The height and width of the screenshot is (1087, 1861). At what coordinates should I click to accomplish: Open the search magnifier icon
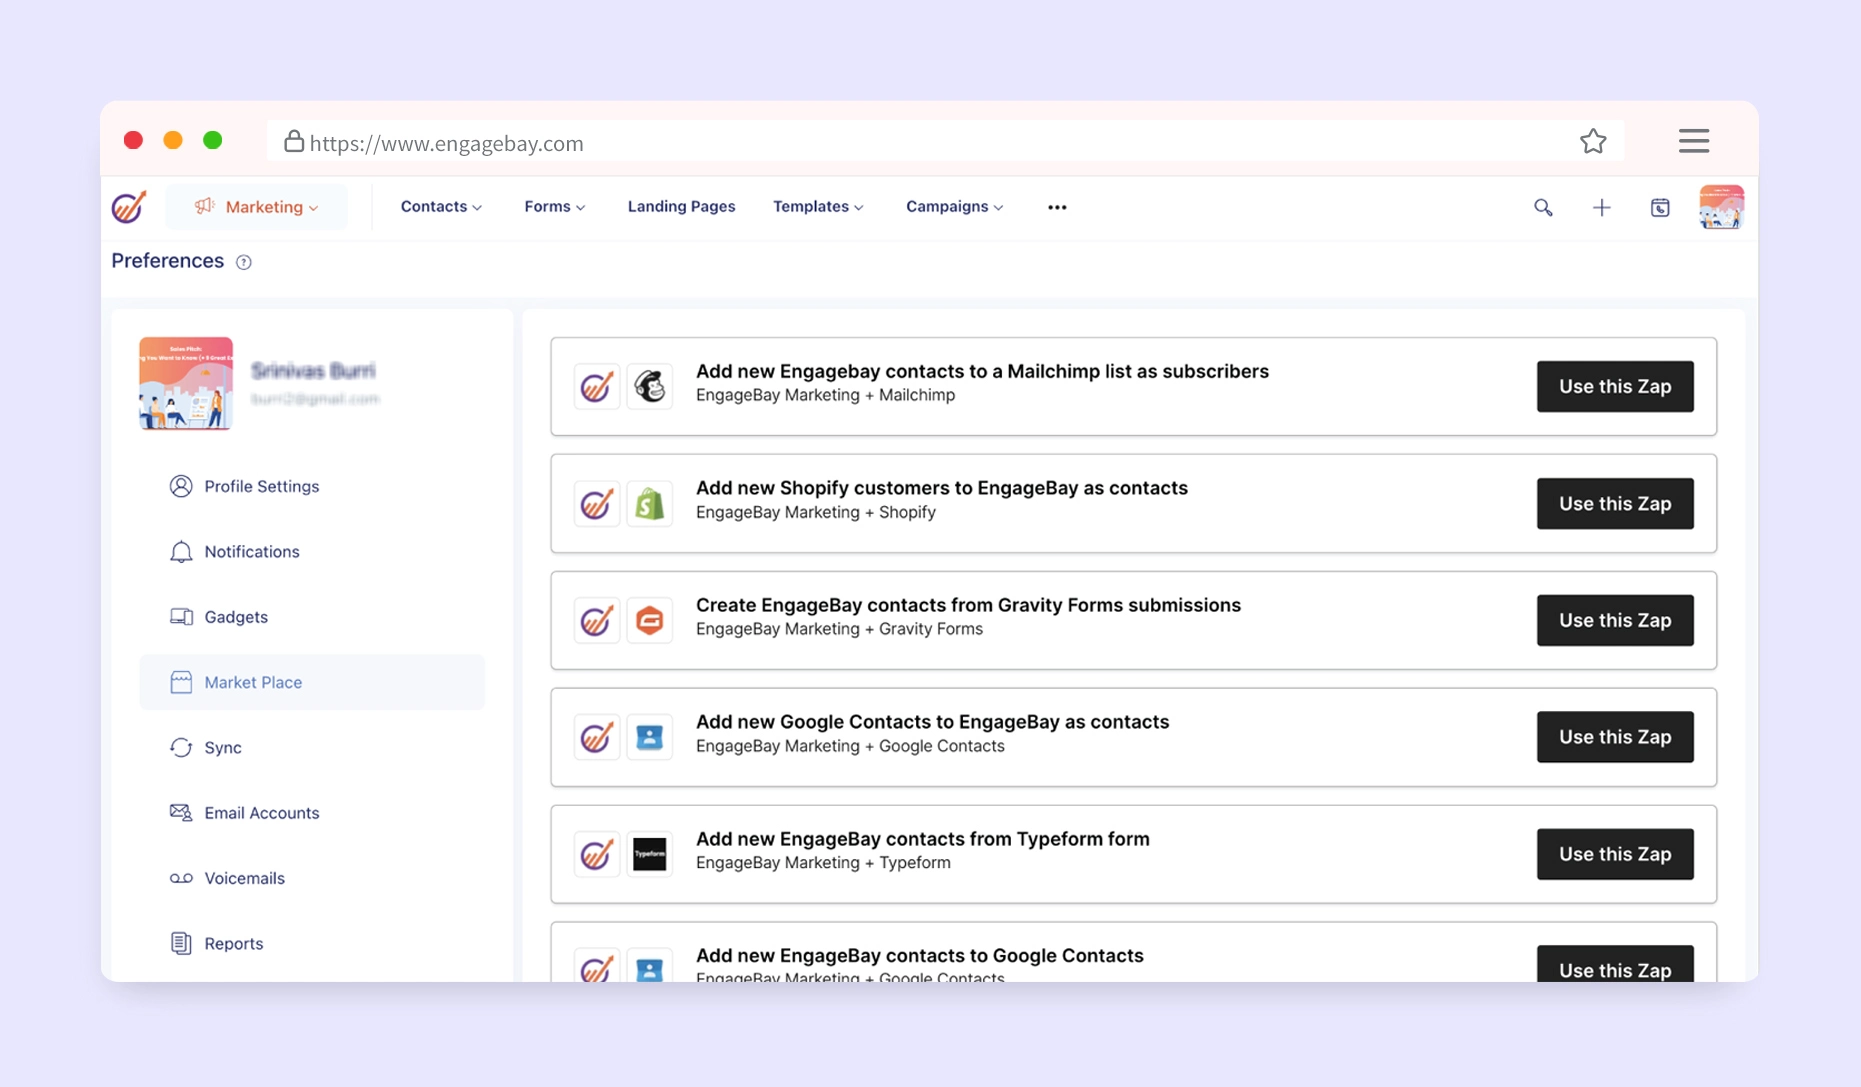[x=1543, y=207]
